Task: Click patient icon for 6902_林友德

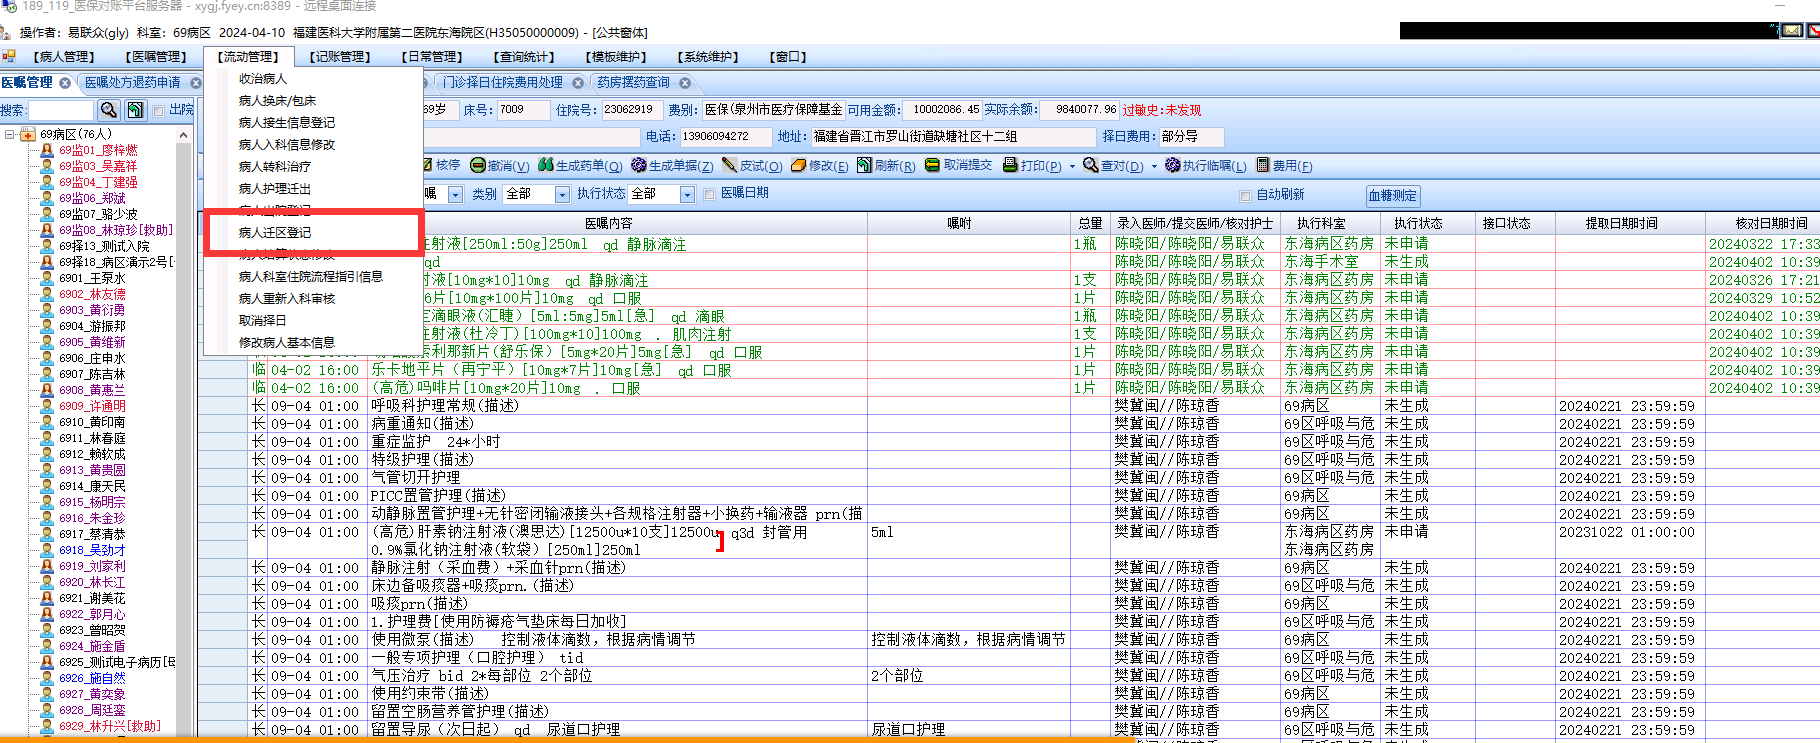Action: (x=47, y=294)
